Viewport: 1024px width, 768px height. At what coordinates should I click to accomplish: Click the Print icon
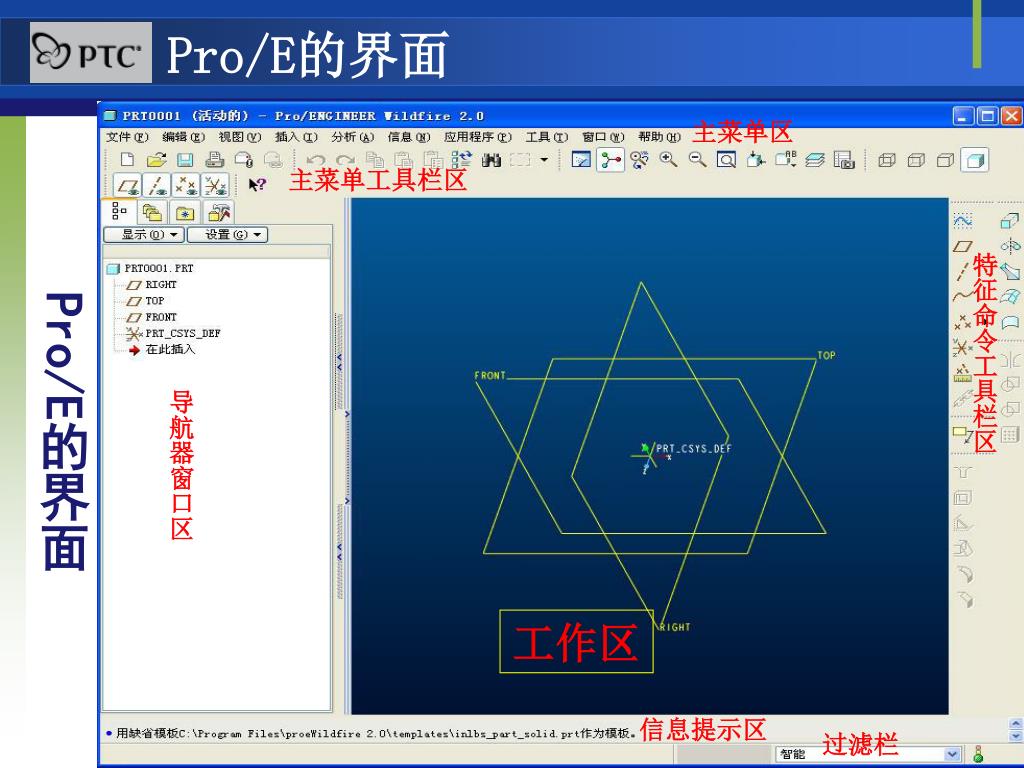(x=214, y=159)
